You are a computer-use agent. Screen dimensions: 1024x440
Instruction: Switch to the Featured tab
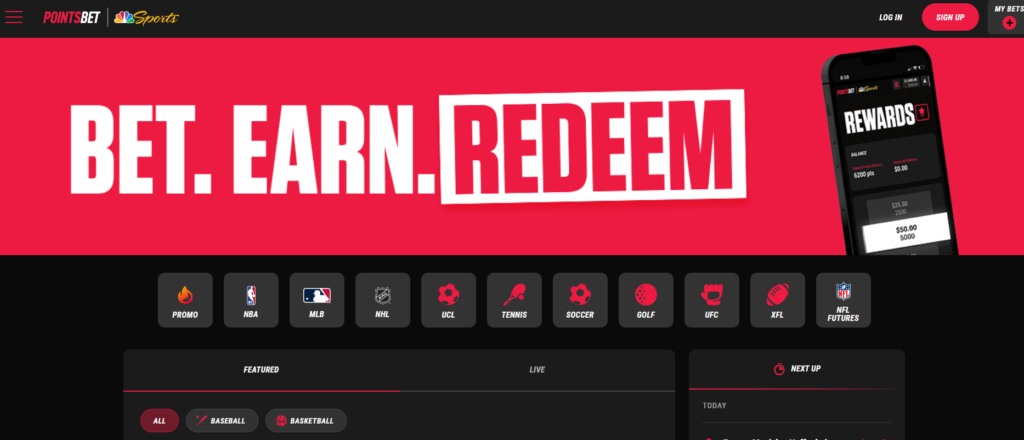click(x=261, y=370)
